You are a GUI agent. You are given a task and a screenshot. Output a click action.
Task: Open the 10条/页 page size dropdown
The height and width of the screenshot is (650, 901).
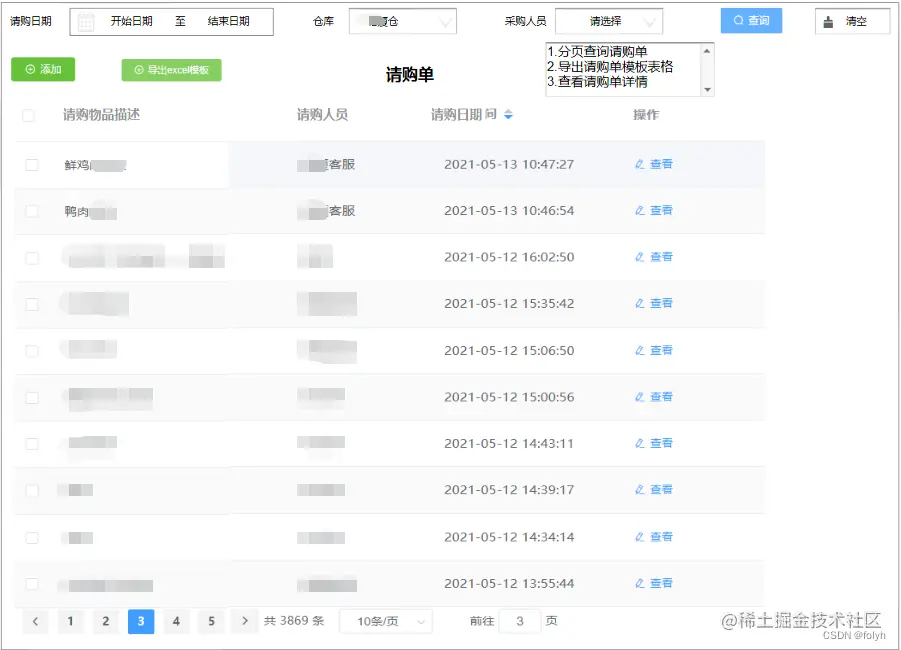tap(385, 621)
